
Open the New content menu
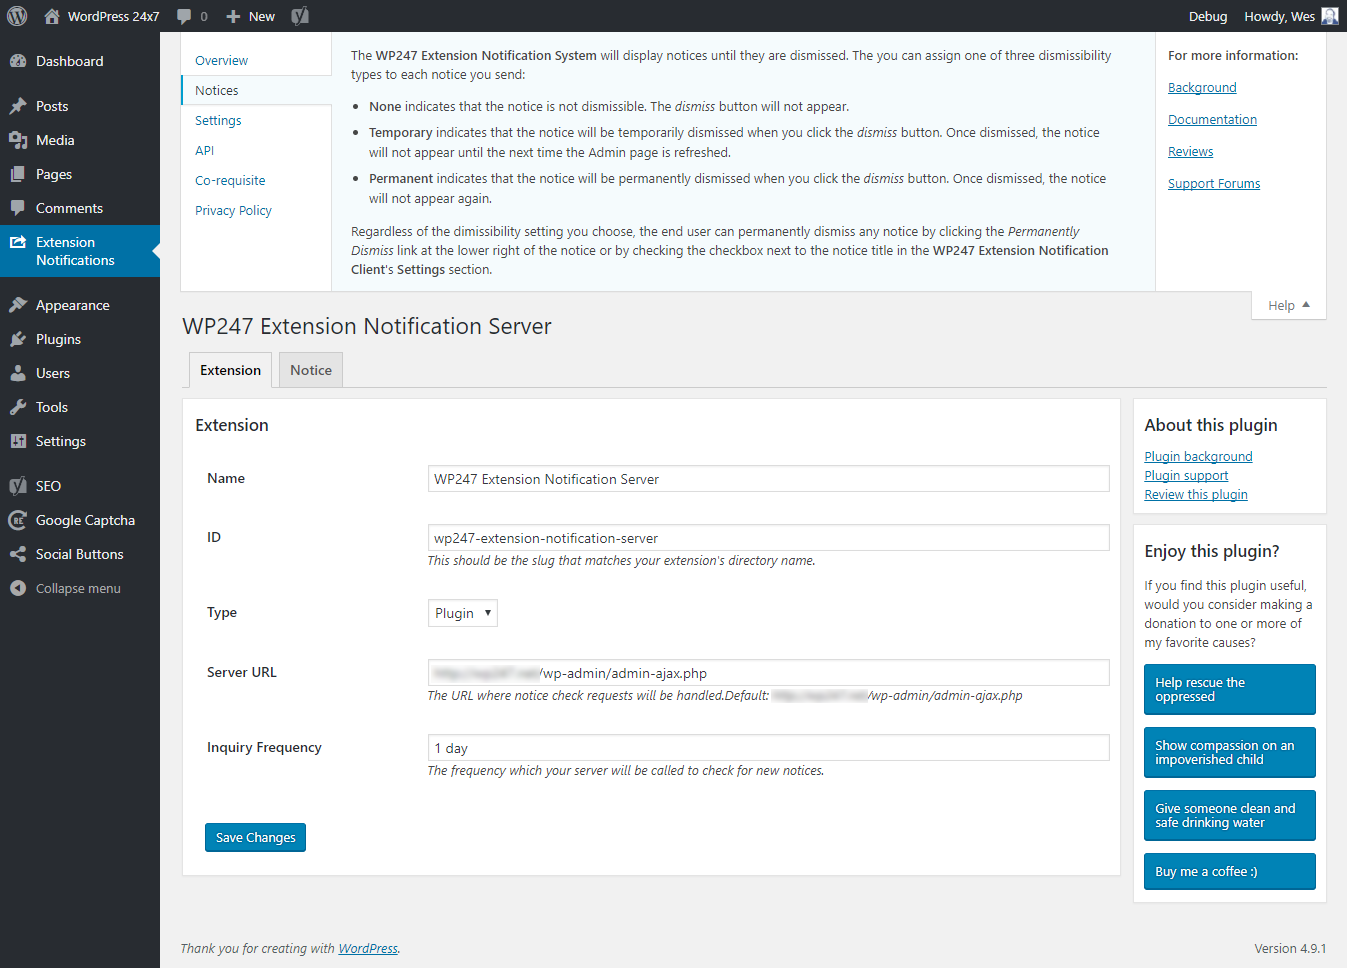coord(251,16)
